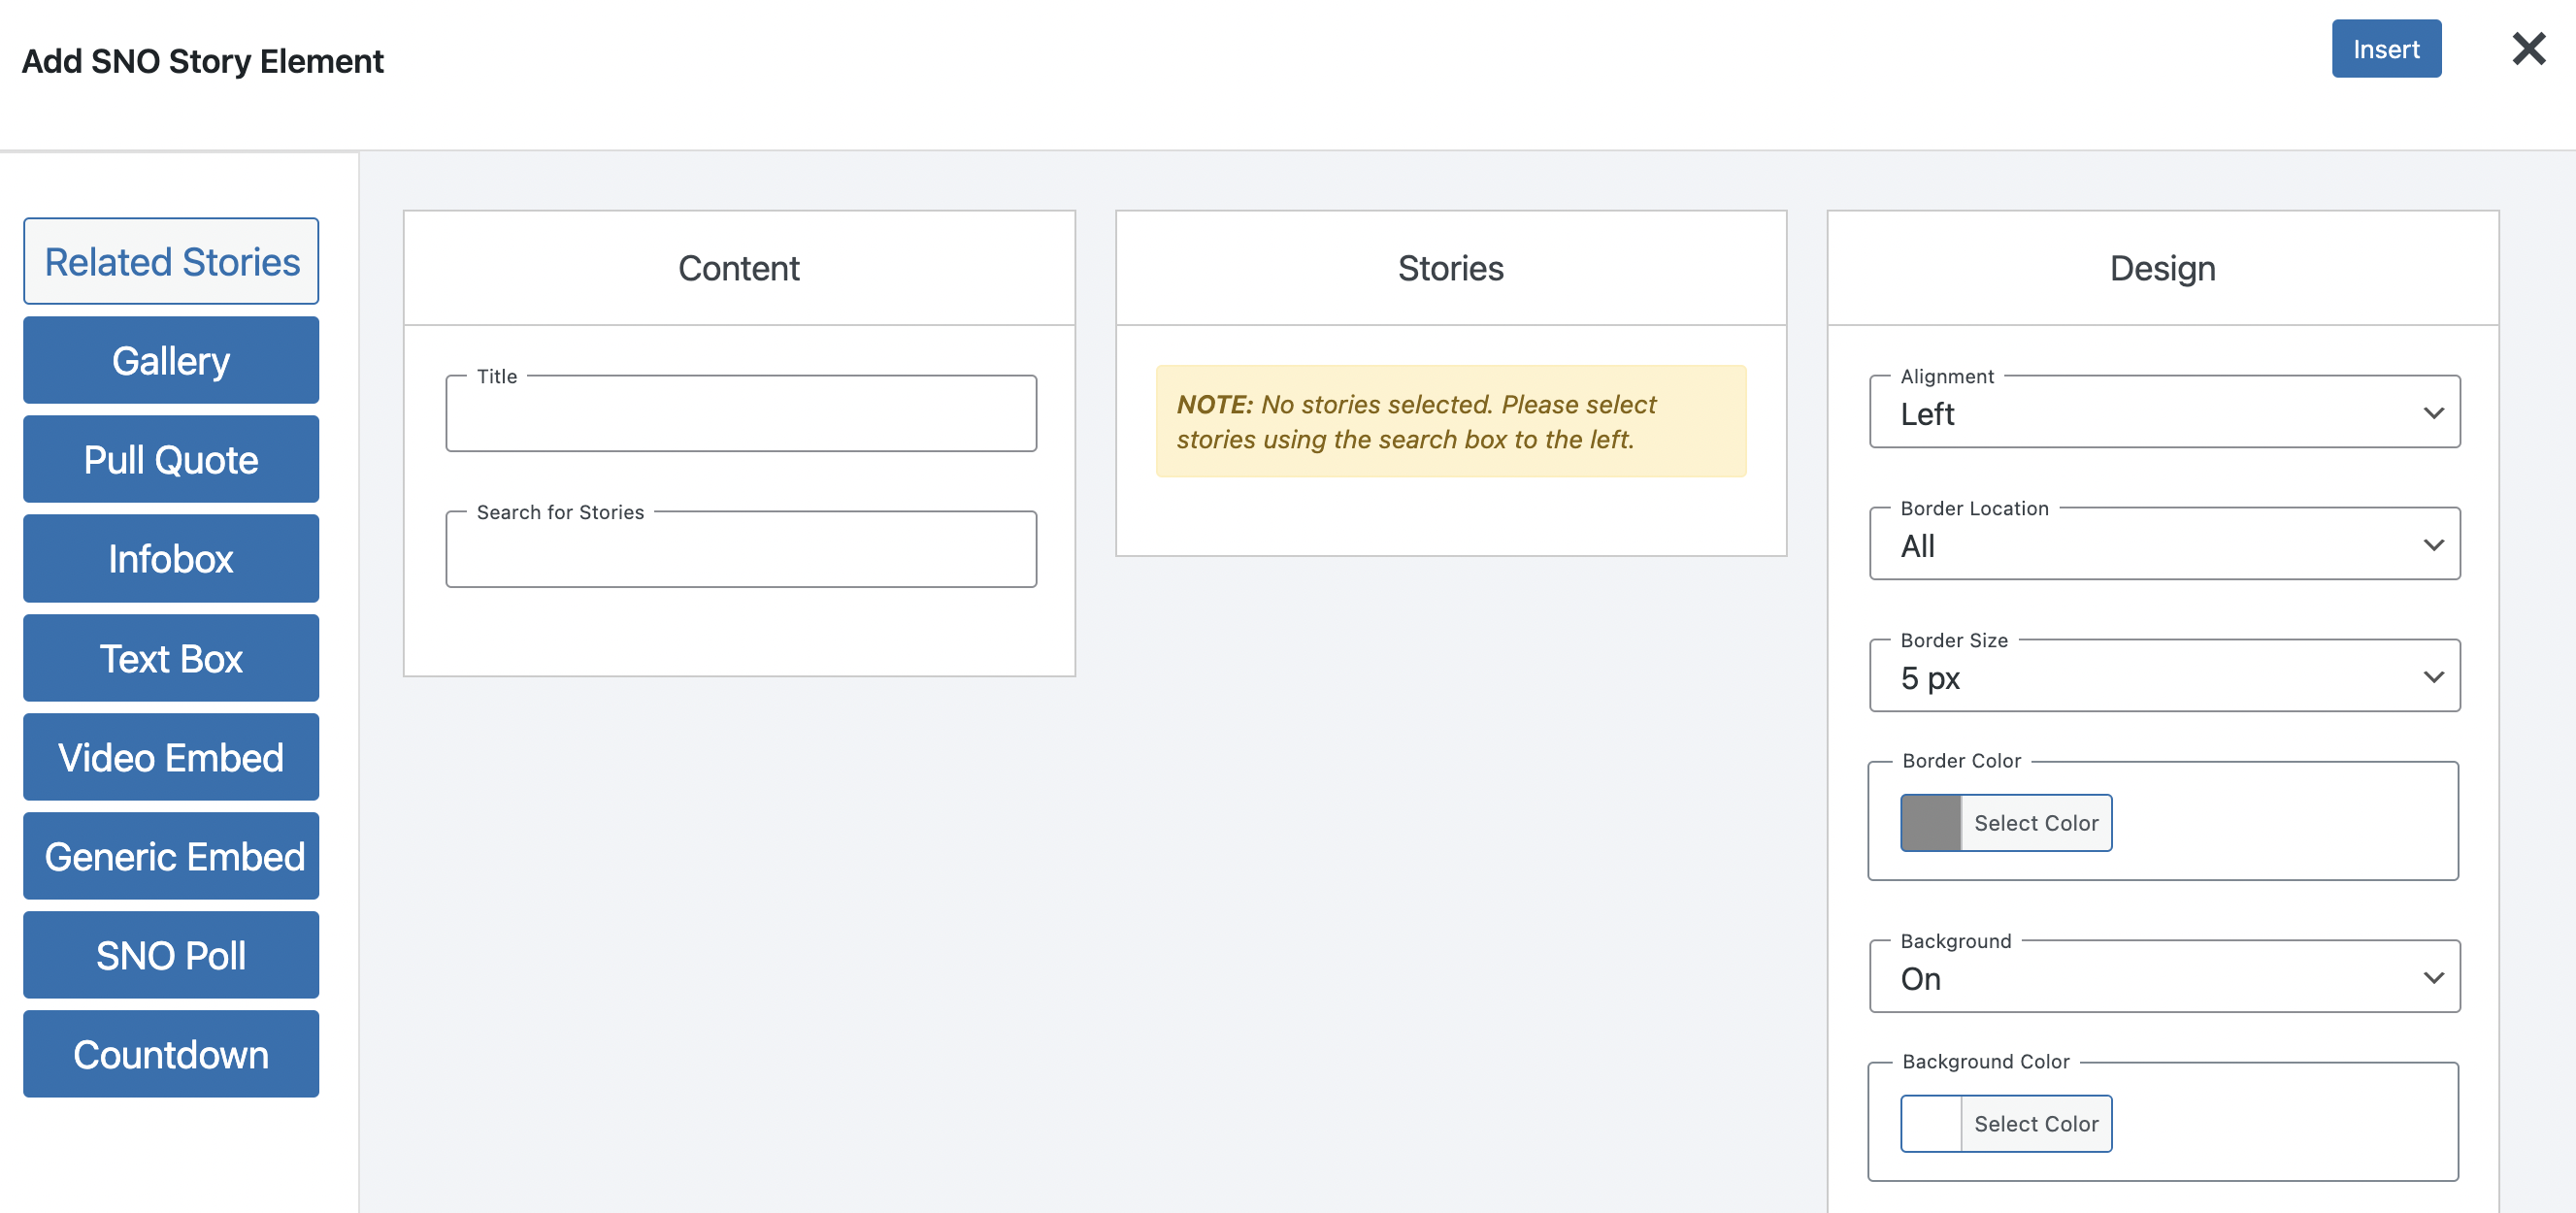Viewport: 2576px width, 1213px height.
Task: Open the Video Embed element
Action: [171, 757]
